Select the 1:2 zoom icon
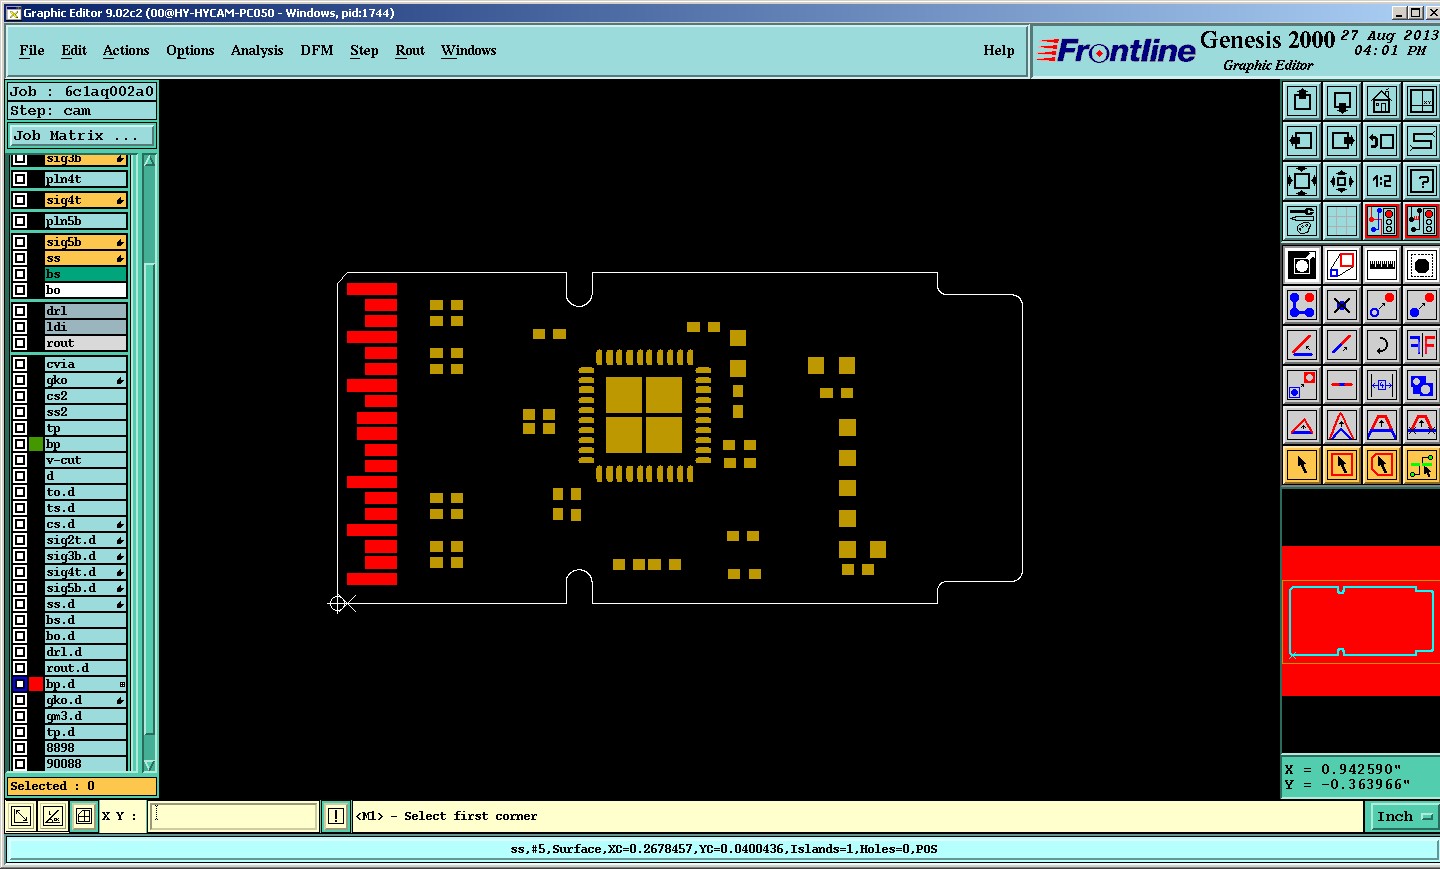 (1382, 181)
